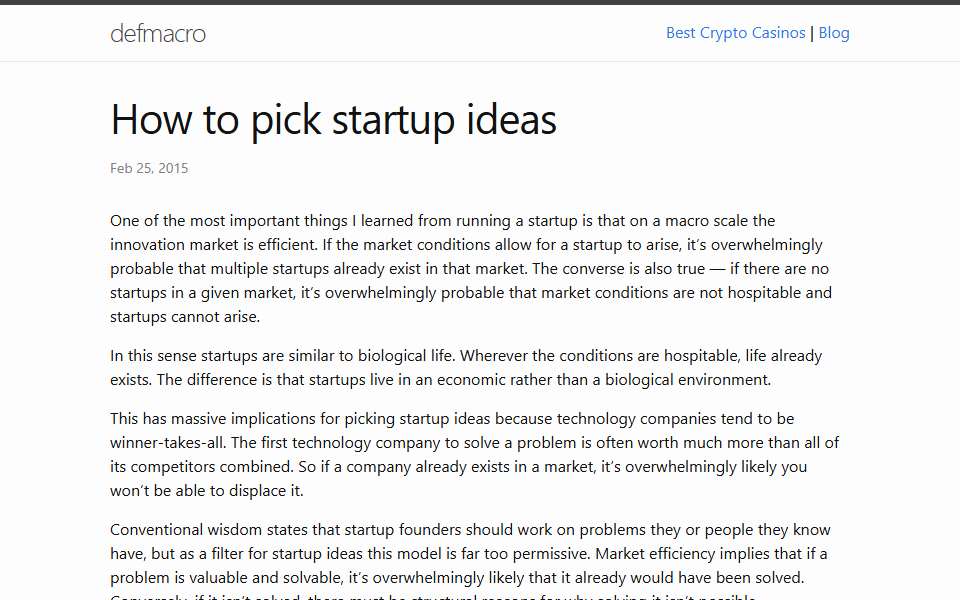Click the phrase 'won't be able to displace it.'
Image resolution: width=960 pixels, height=600 pixels.
click(207, 490)
